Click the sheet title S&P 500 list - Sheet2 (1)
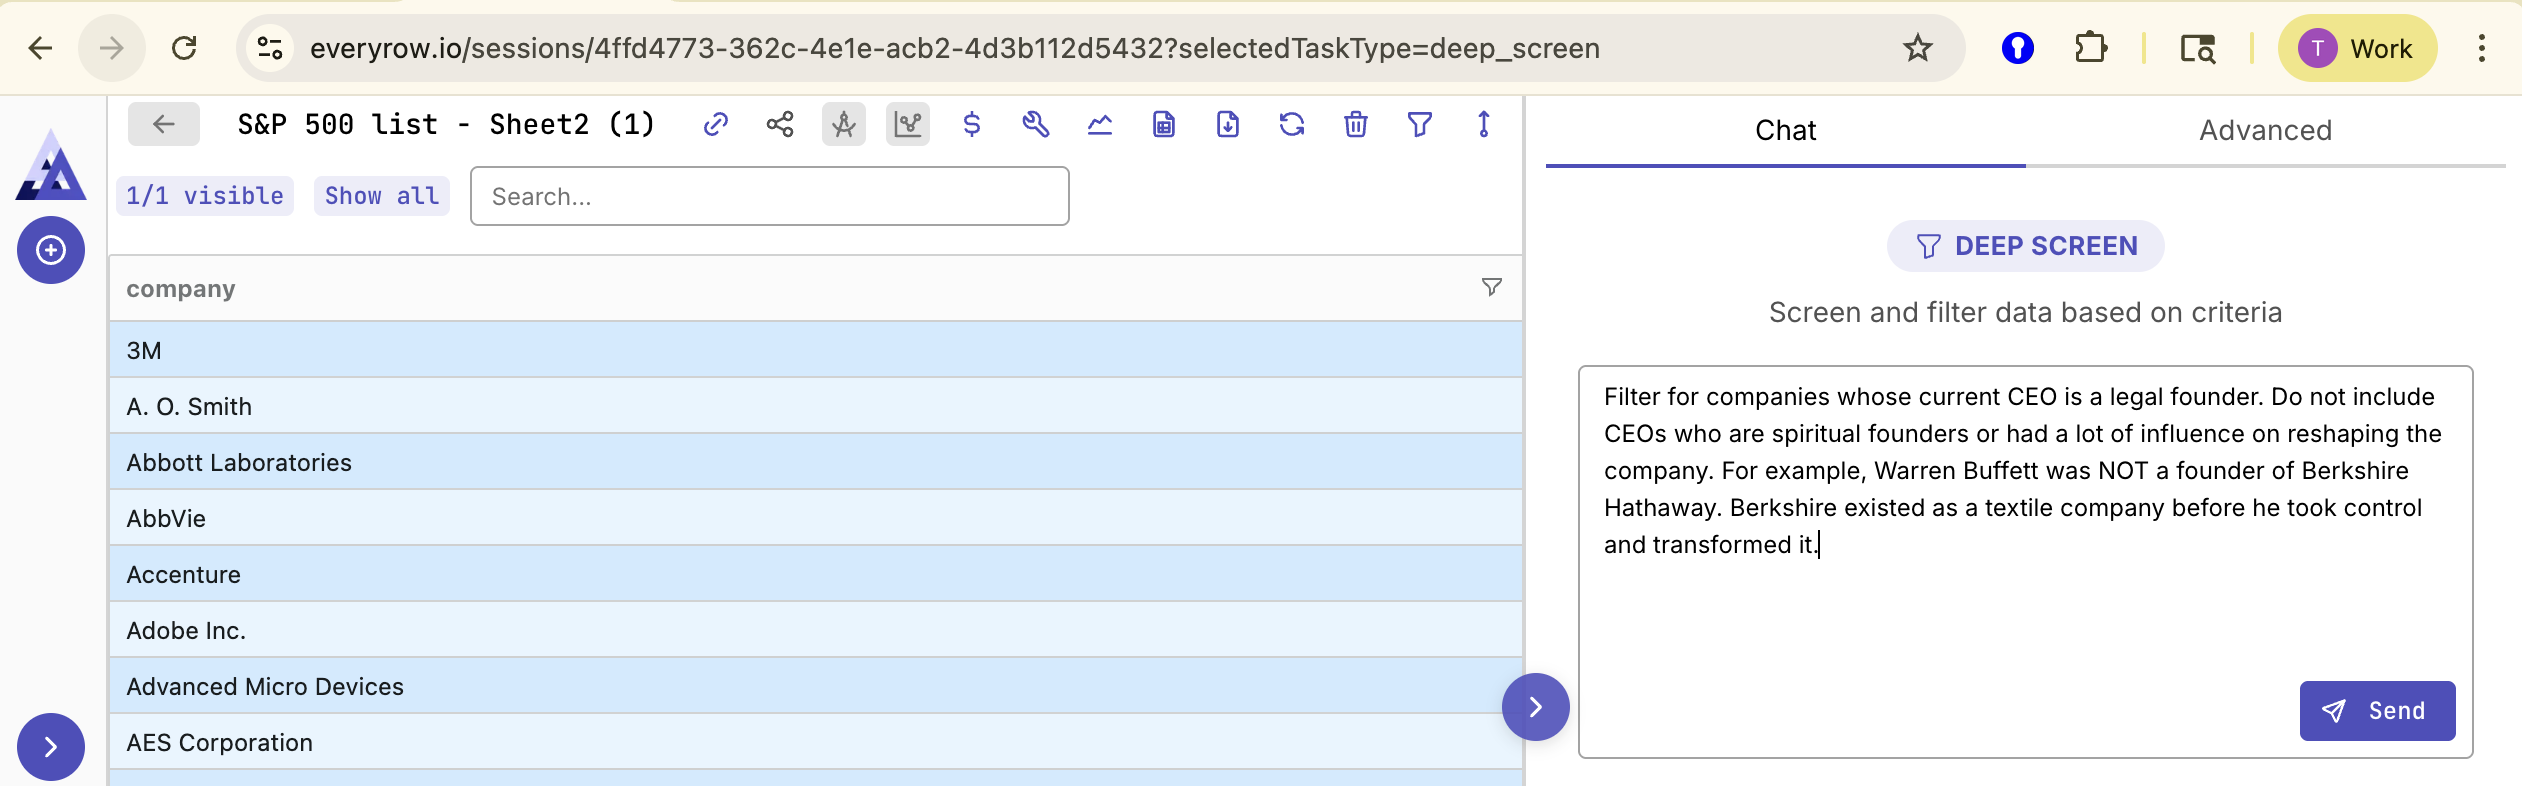Viewport: 2522px width, 786px height. tap(446, 124)
